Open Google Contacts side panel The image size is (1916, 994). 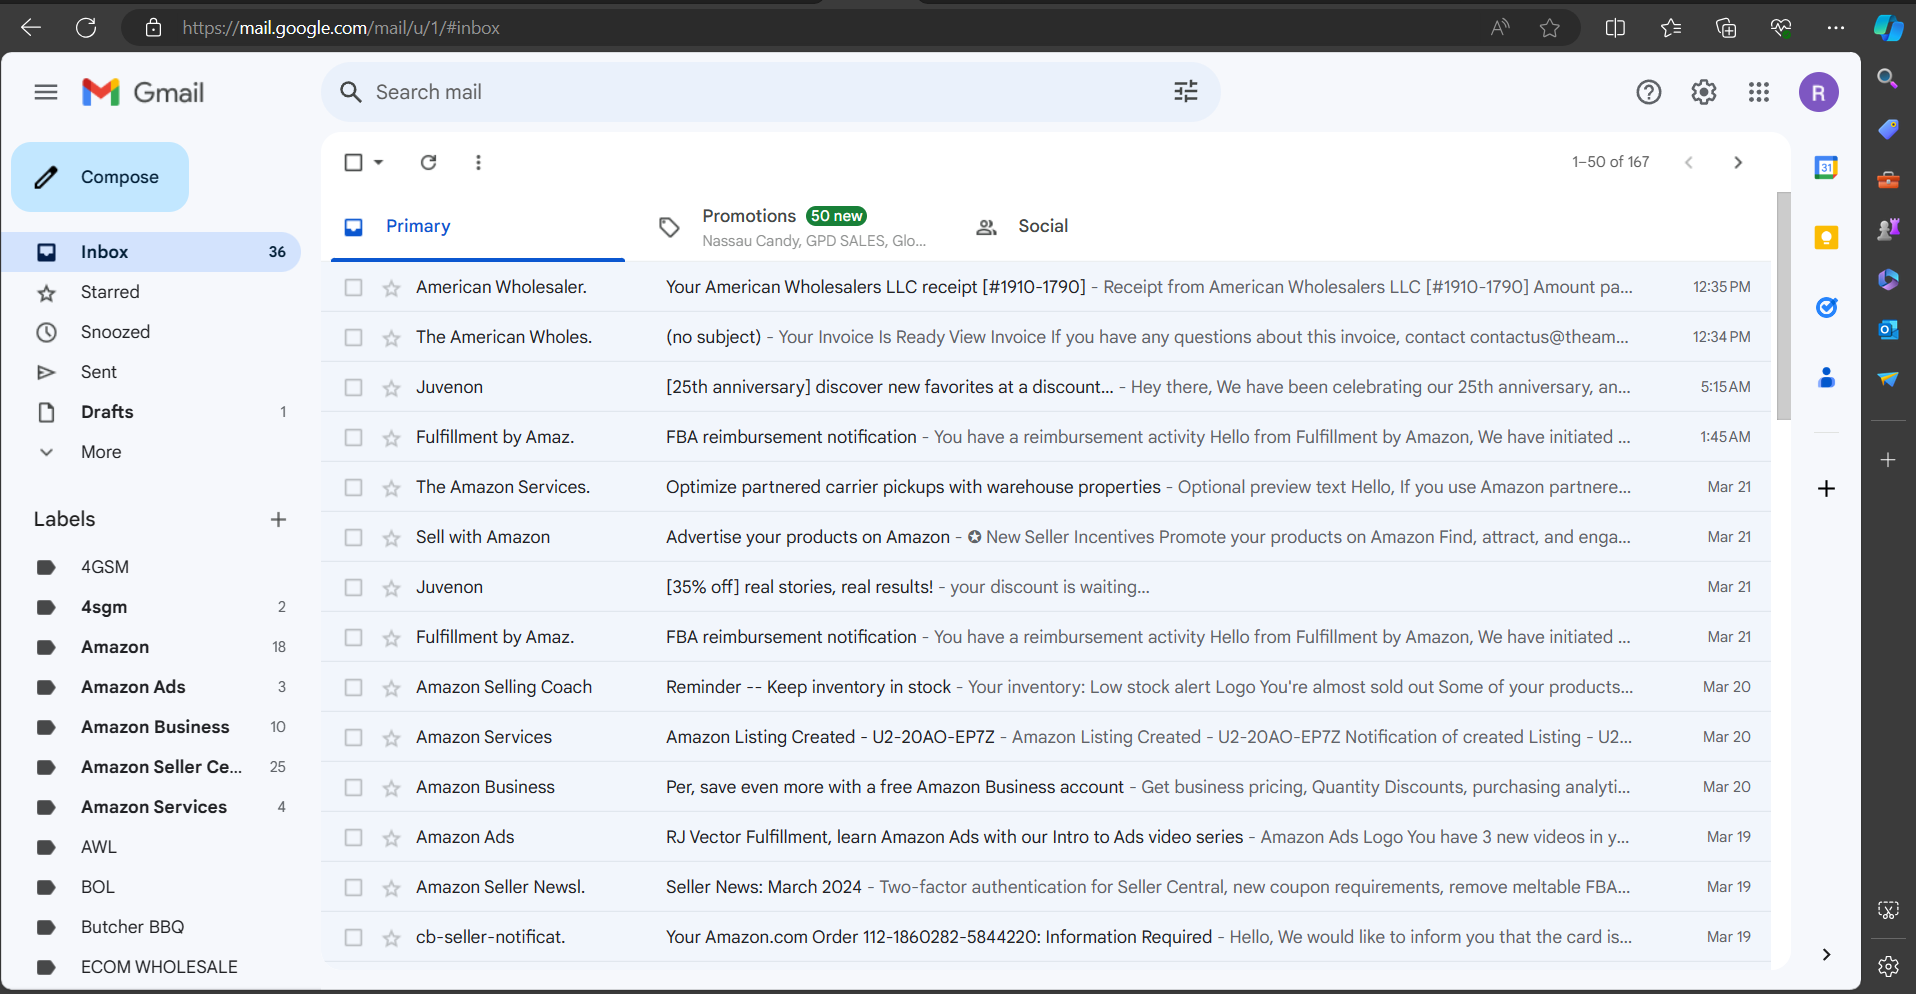(x=1827, y=377)
